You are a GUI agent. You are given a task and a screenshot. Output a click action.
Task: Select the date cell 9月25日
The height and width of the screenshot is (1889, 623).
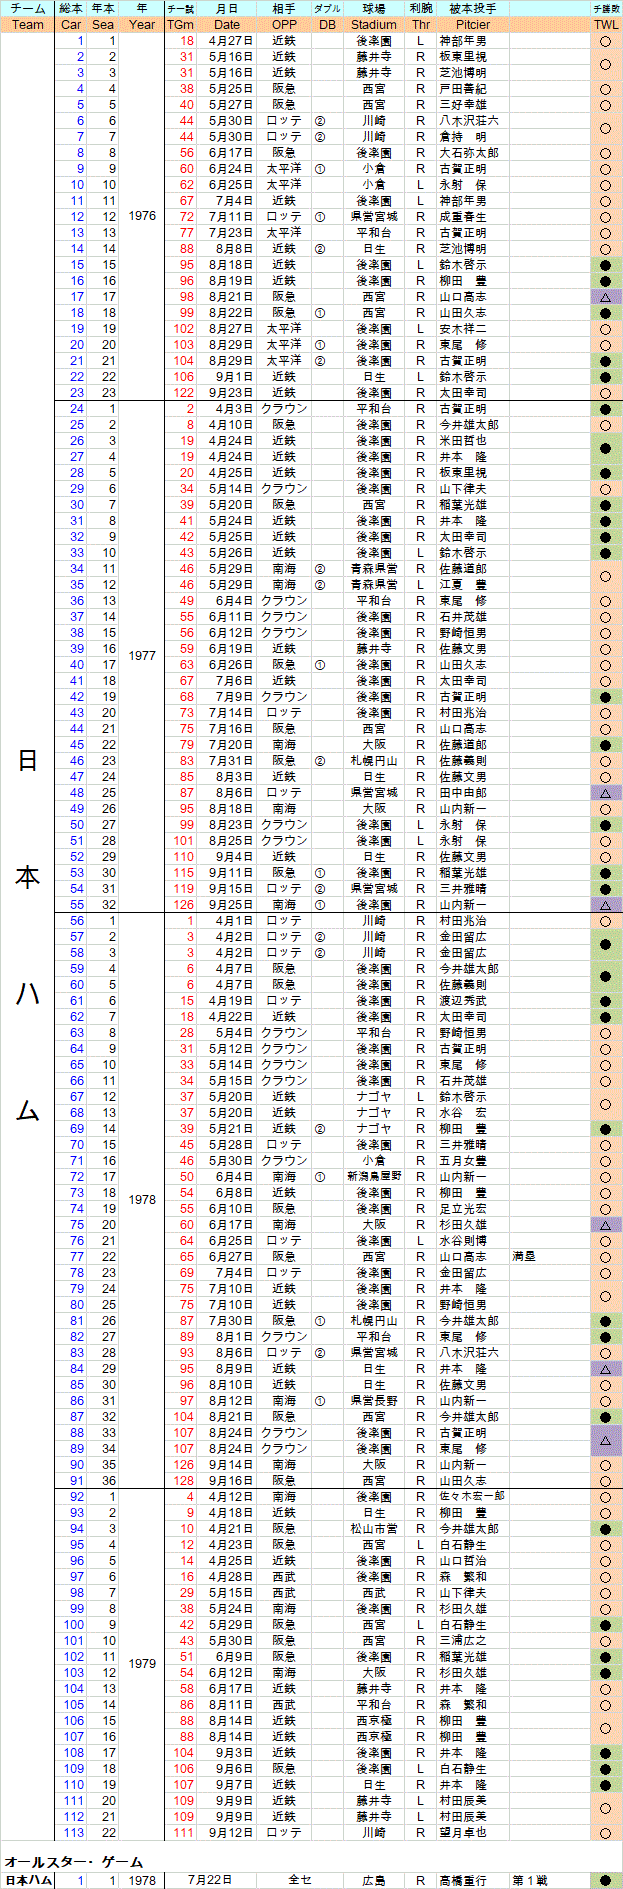pyautogui.click(x=227, y=905)
